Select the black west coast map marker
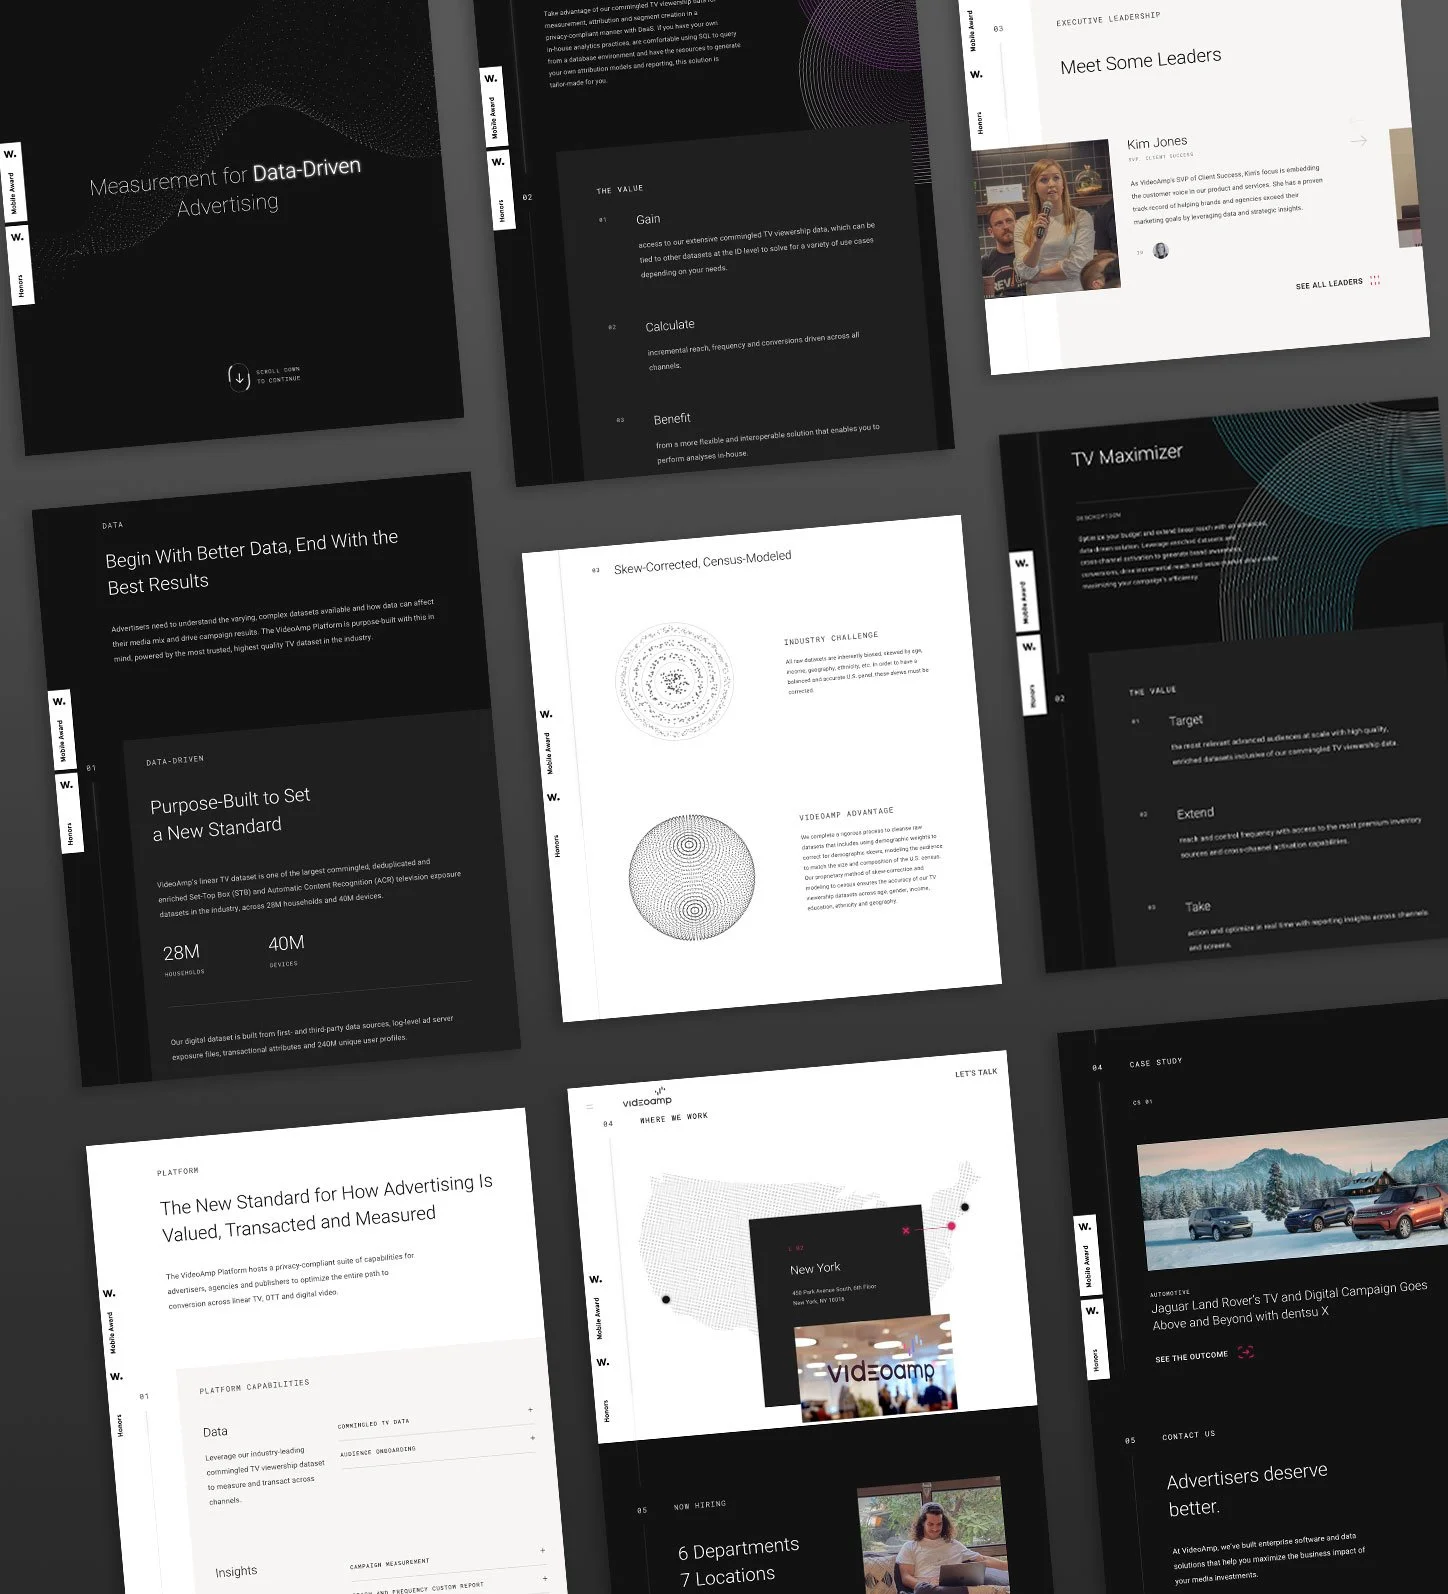Image resolution: width=1448 pixels, height=1594 pixels. click(x=666, y=1299)
